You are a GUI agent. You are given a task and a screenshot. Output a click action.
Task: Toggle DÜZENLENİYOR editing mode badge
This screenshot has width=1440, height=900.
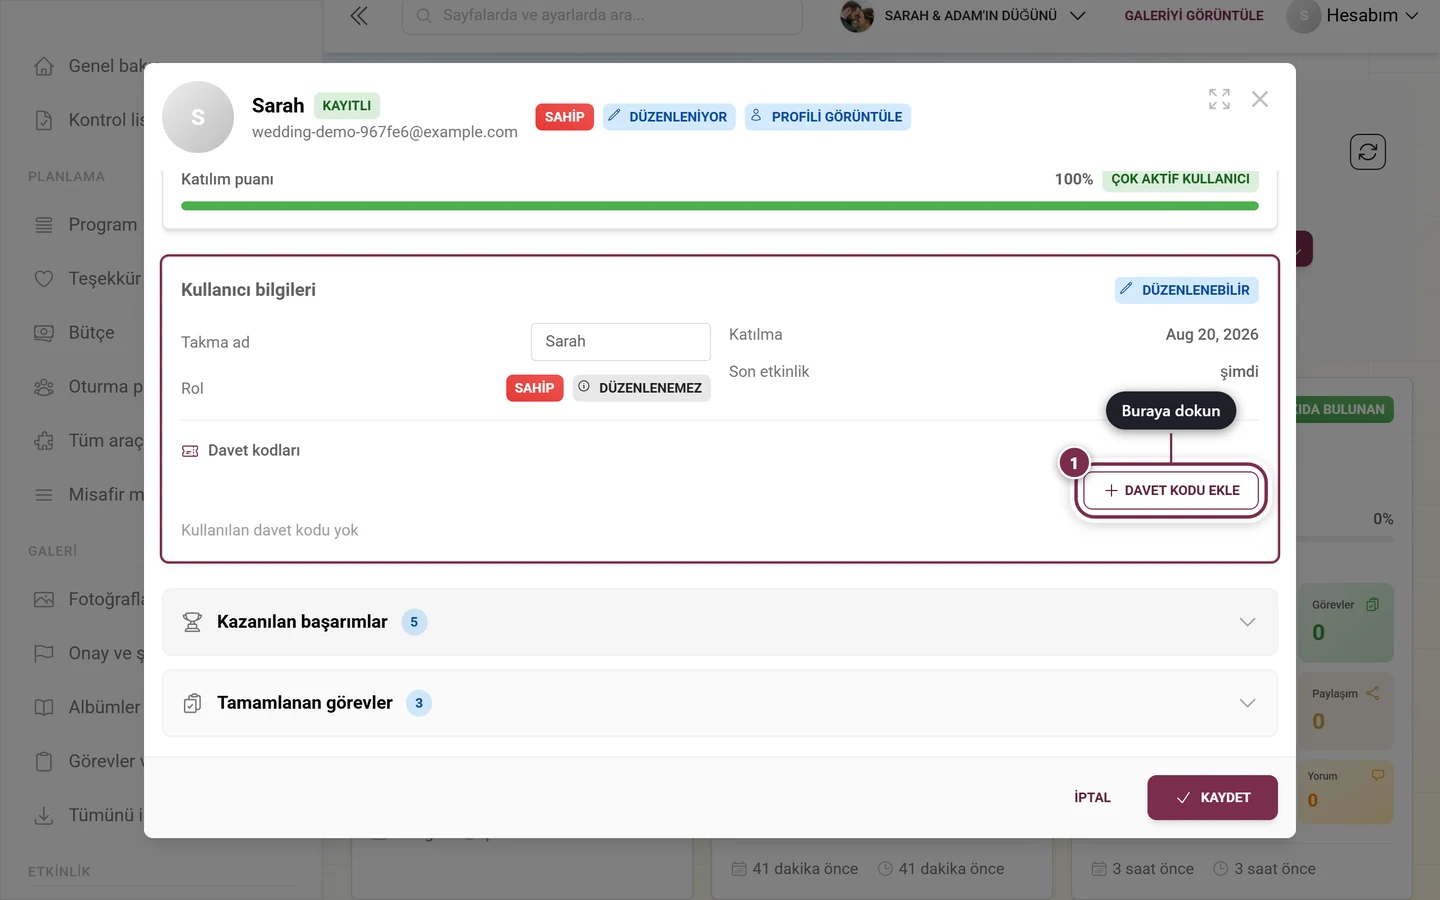click(669, 117)
